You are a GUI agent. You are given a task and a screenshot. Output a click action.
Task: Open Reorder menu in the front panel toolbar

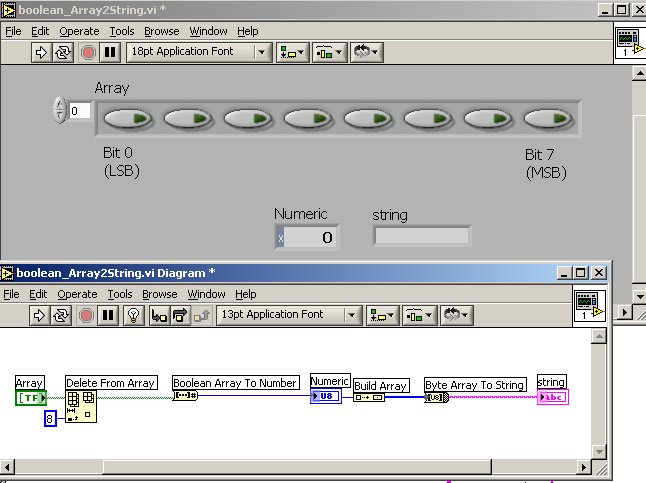click(x=367, y=52)
